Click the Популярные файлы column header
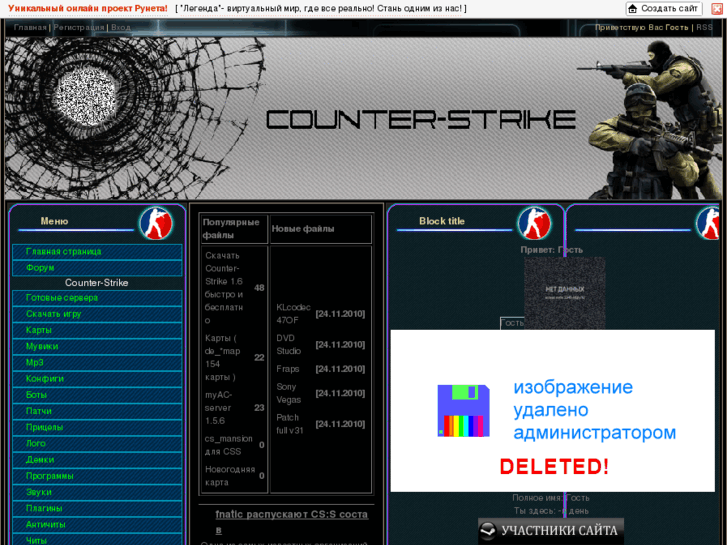The image size is (727, 545). tap(231, 229)
